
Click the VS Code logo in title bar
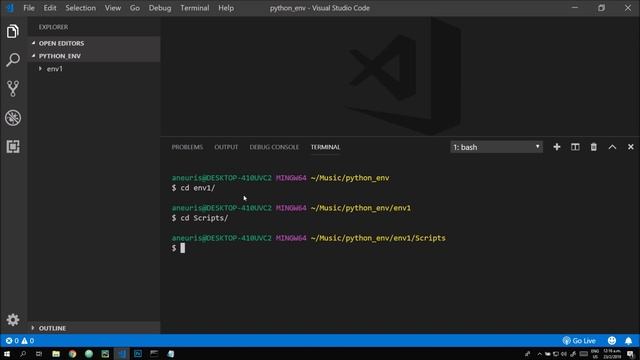pos(10,8)
